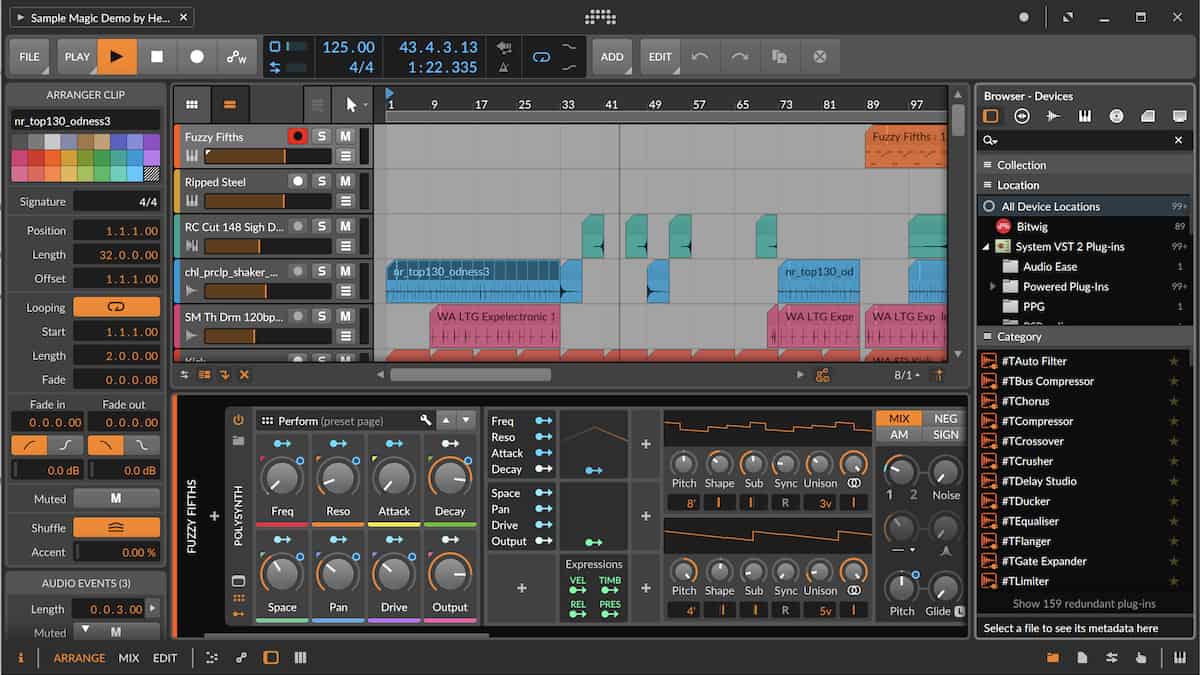1200x675 pixels.
Task: Switch to arranger timeline view icon
Action: click(230, 104)
